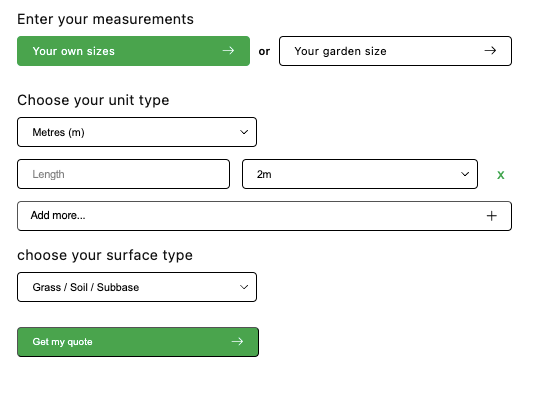Screen dimensions: 541x403
Task: Open the Grass / Soil / Subbase selector
Action: (x=137, y=287)
